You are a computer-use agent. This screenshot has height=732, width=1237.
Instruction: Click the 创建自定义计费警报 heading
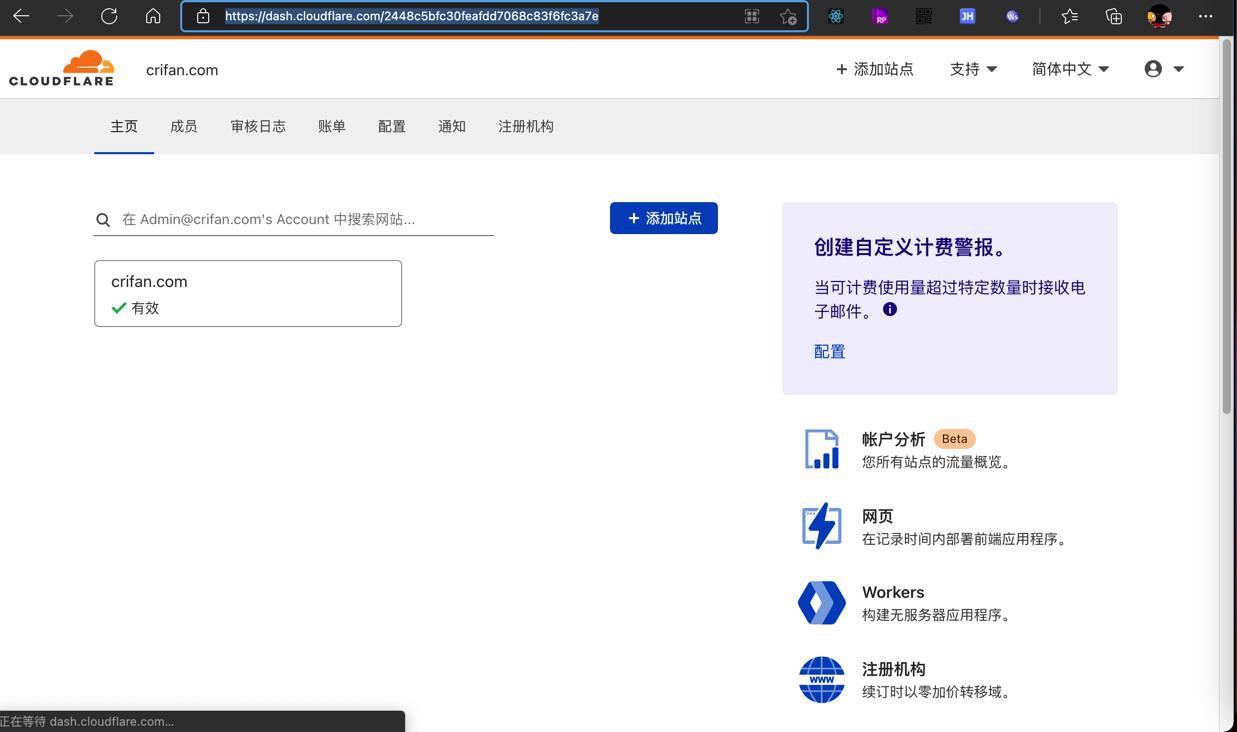click(912, 247)
